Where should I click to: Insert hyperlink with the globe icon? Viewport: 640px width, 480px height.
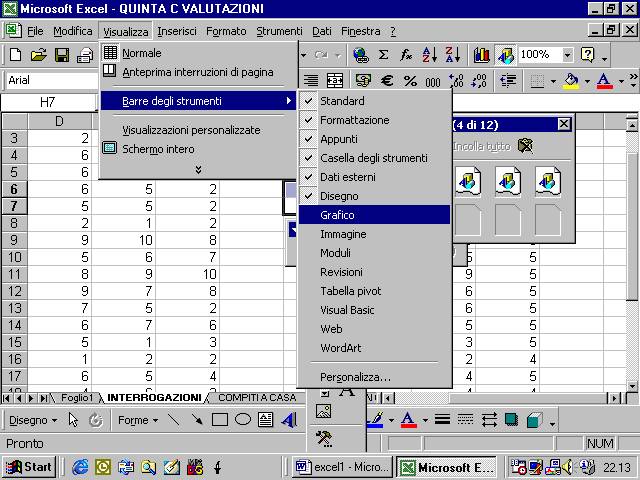[x=360, y=55]
